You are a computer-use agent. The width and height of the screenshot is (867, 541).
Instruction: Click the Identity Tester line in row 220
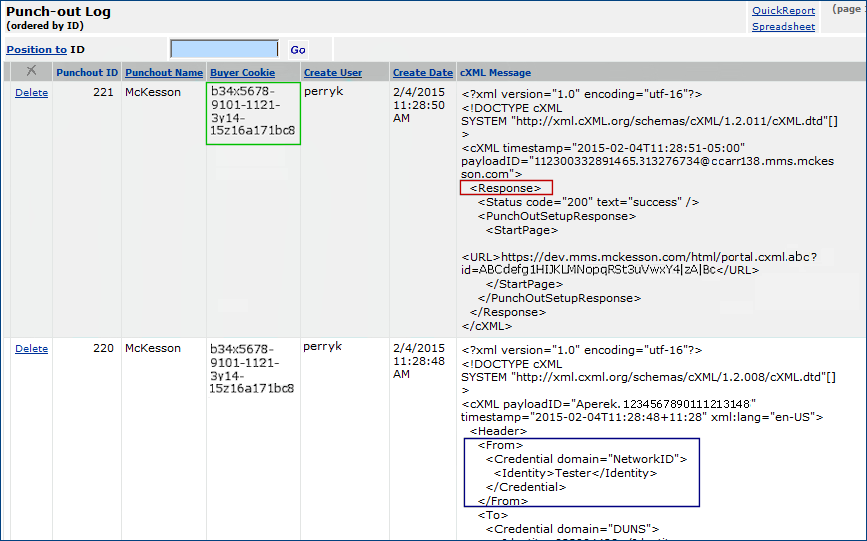tap(578, 473)
